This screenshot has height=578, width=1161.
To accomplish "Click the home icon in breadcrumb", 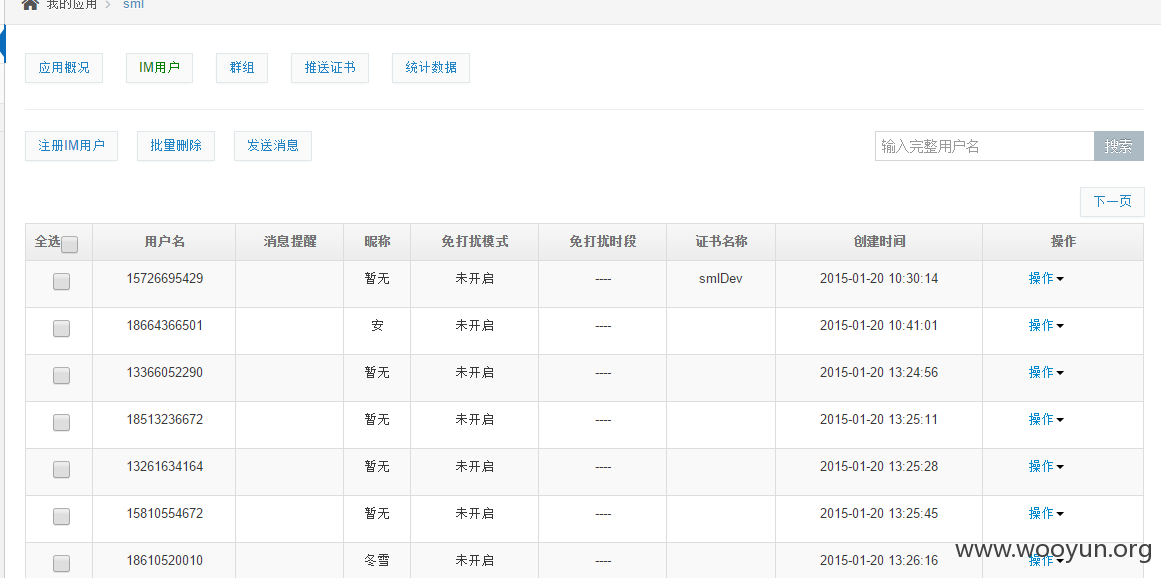I will click(x=30, y=4).
